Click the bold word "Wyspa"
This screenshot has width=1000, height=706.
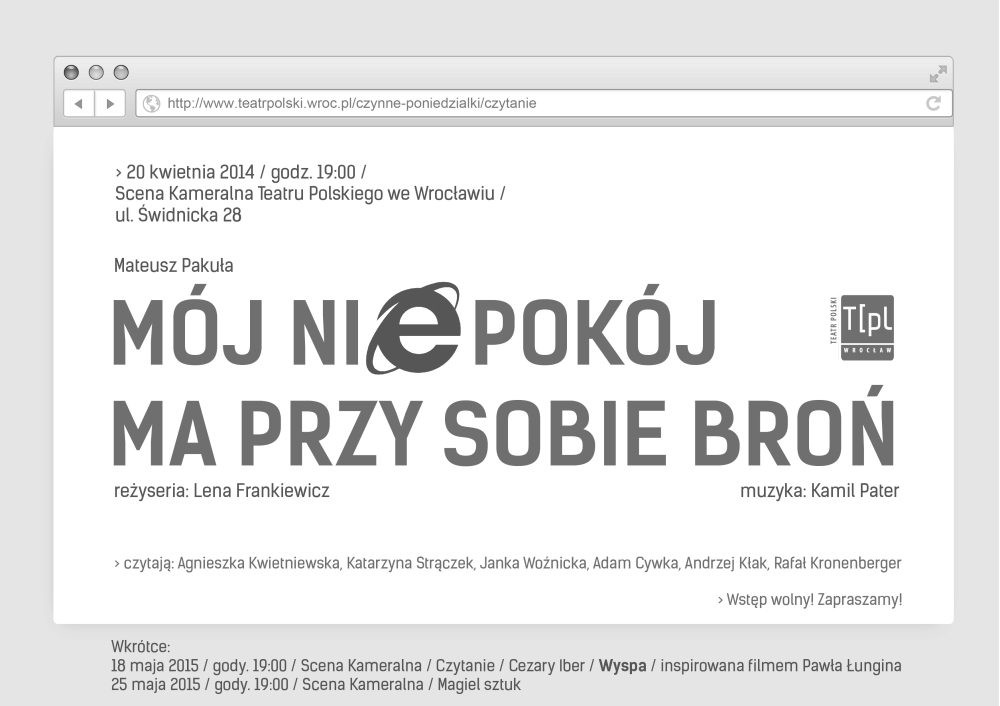(x=622, y=666)
